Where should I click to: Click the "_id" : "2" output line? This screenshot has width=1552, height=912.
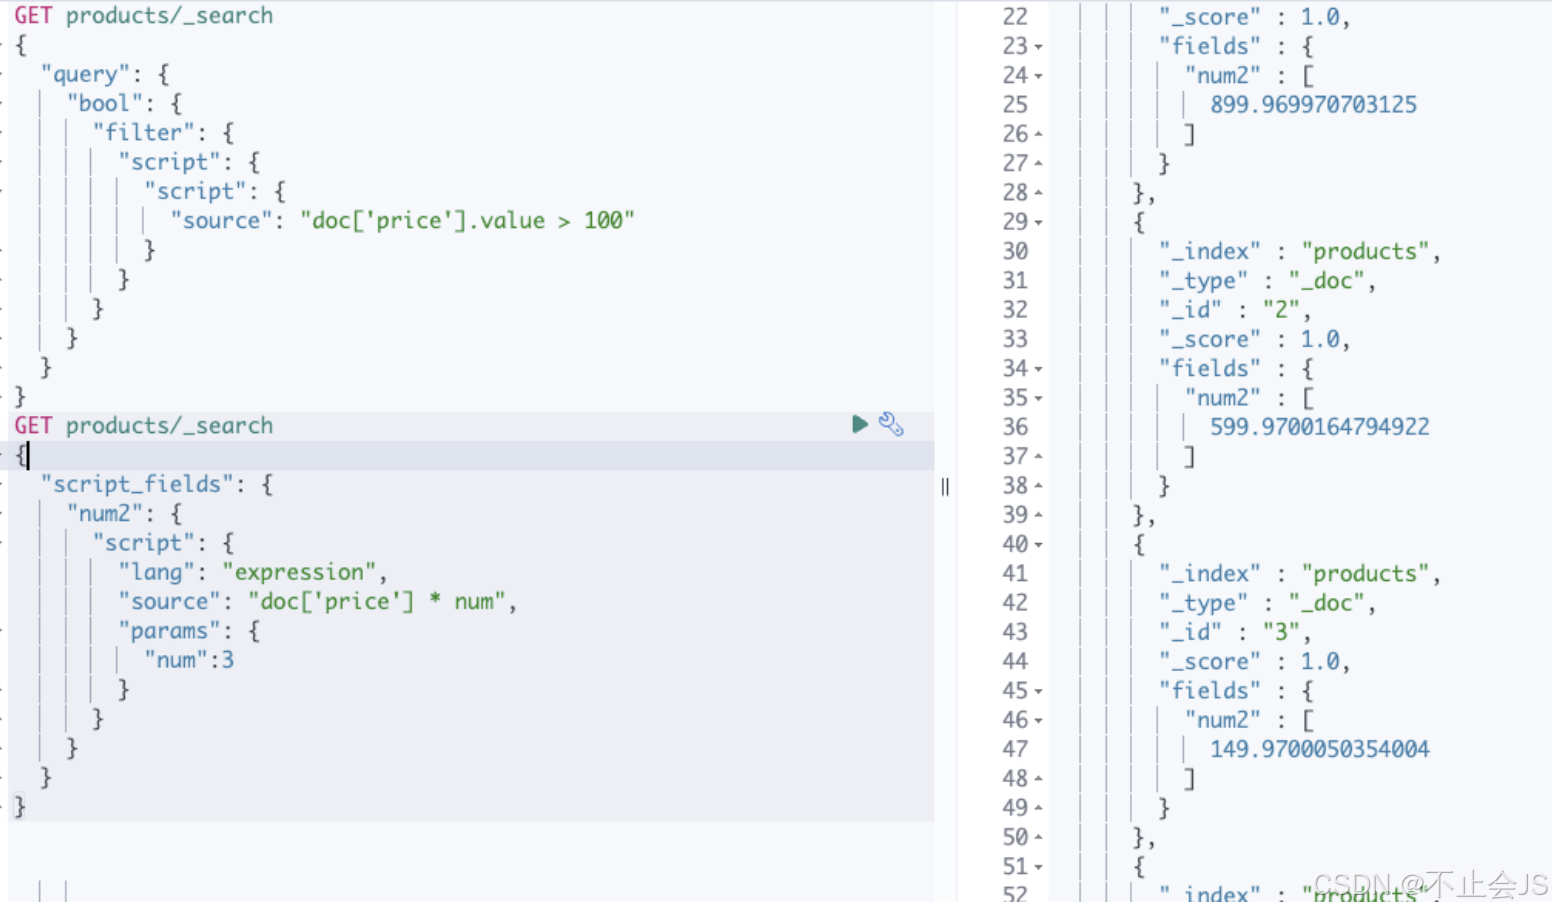(x=1234, y=310)
